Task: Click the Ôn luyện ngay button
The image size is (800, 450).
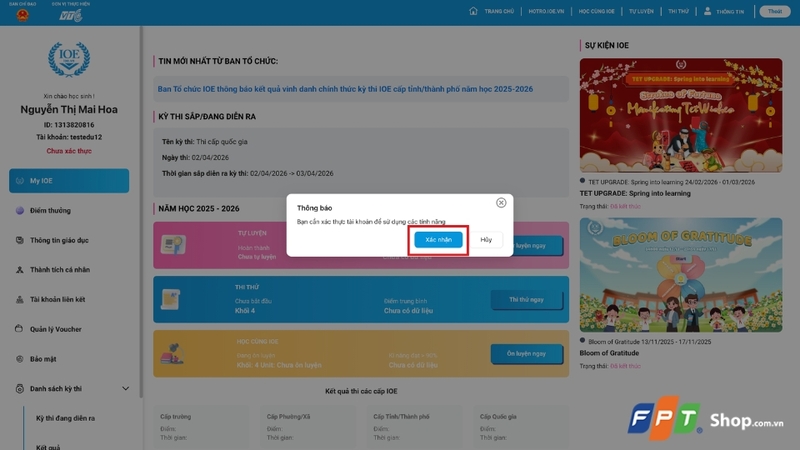Action: [526, 354]
